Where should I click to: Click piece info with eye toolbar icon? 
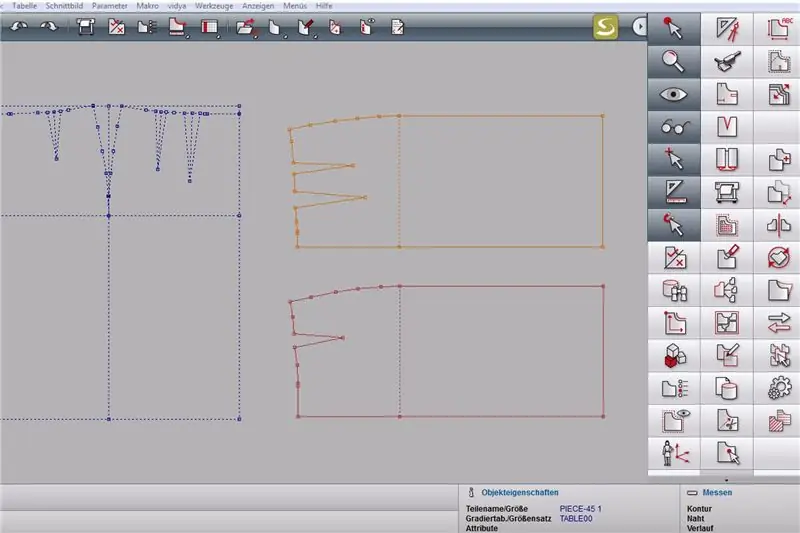367,27
